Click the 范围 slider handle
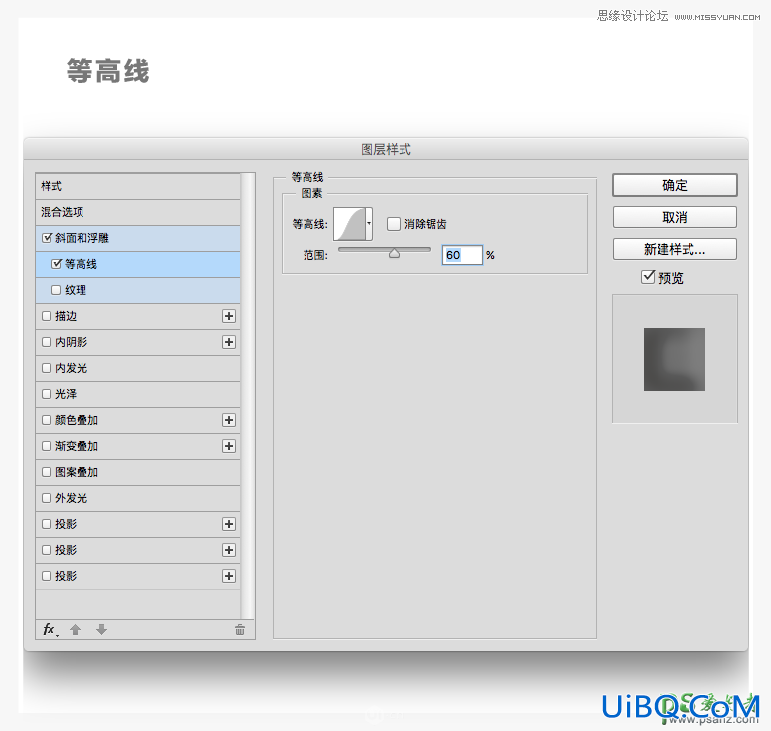Screen dimensions: 771x731 [394, 253]
